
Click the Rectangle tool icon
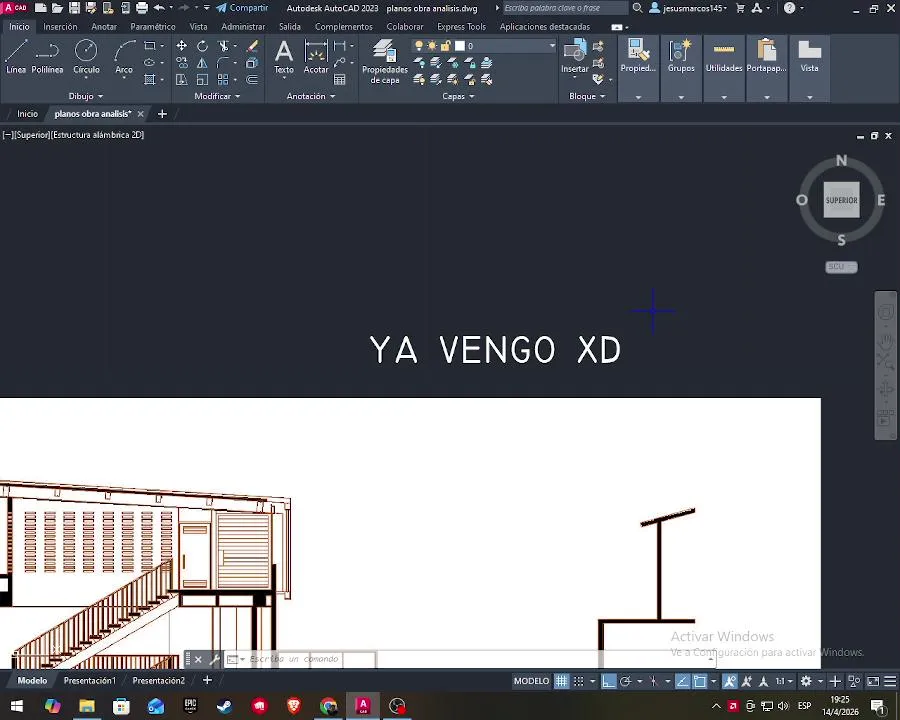coord(150,46)
